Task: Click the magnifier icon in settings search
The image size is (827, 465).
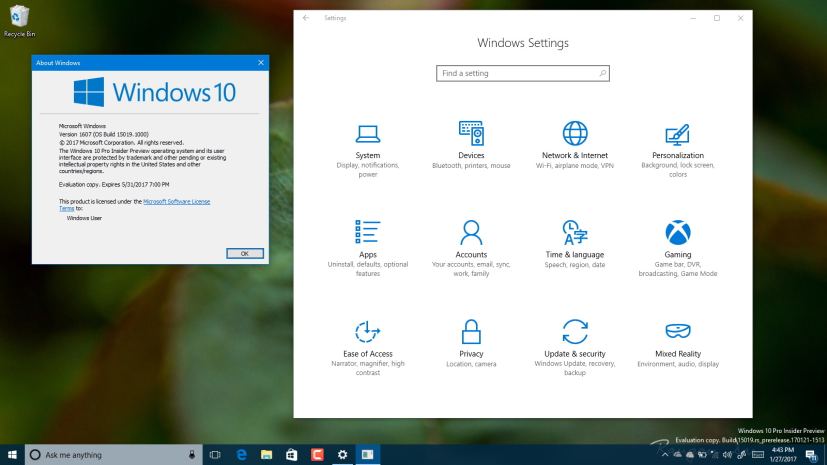Action: [x=602, y=73]
